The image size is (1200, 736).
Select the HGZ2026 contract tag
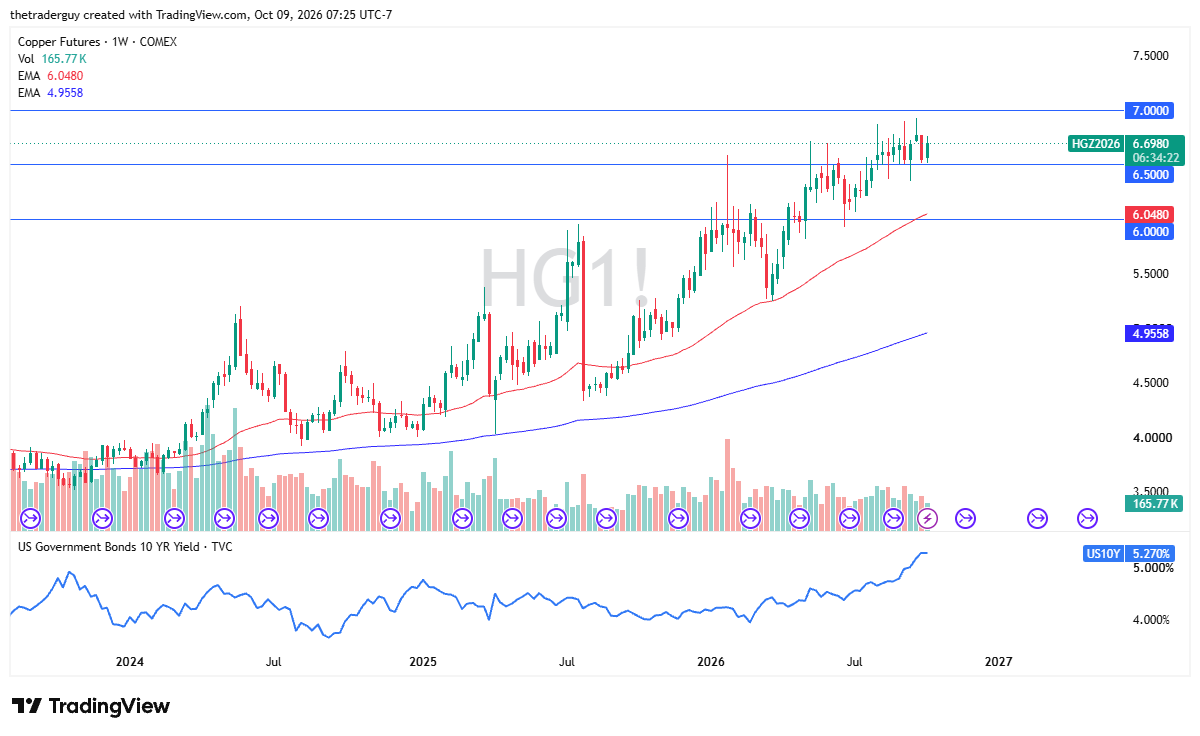tap(1096, 143)
